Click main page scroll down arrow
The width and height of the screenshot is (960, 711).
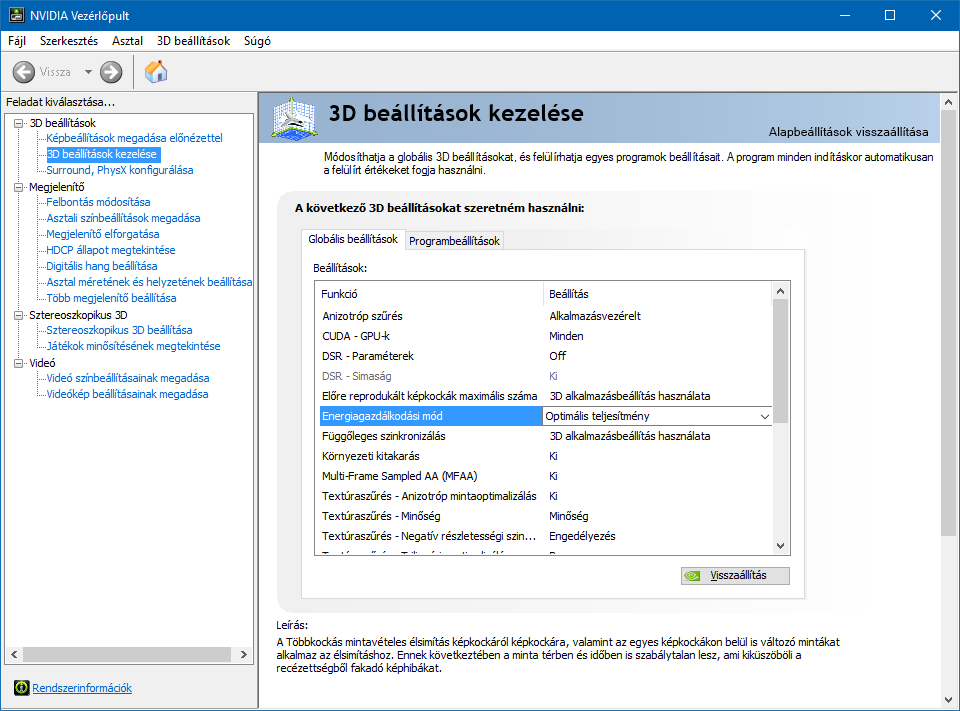[948, 700]
